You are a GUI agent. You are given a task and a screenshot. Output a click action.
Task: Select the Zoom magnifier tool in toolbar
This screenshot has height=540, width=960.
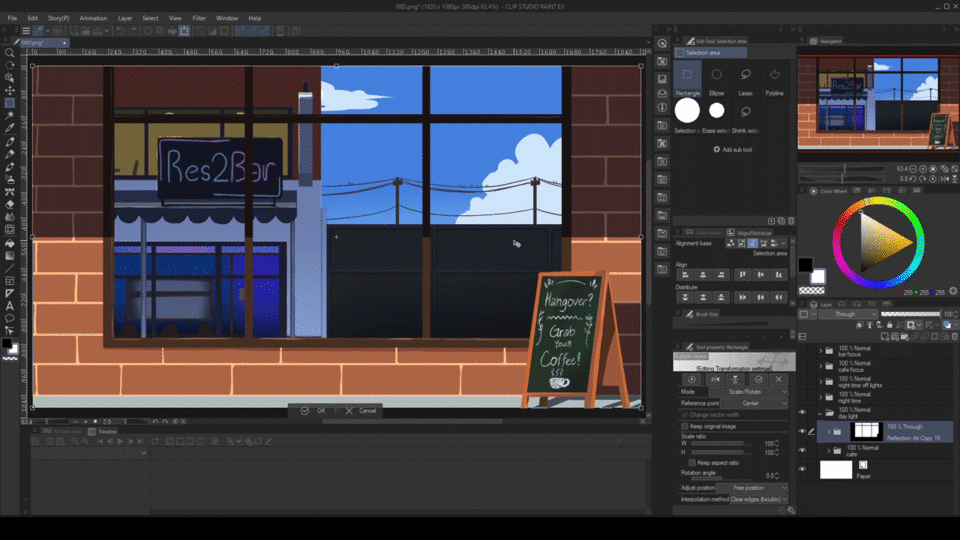click(x=10, y=53)
